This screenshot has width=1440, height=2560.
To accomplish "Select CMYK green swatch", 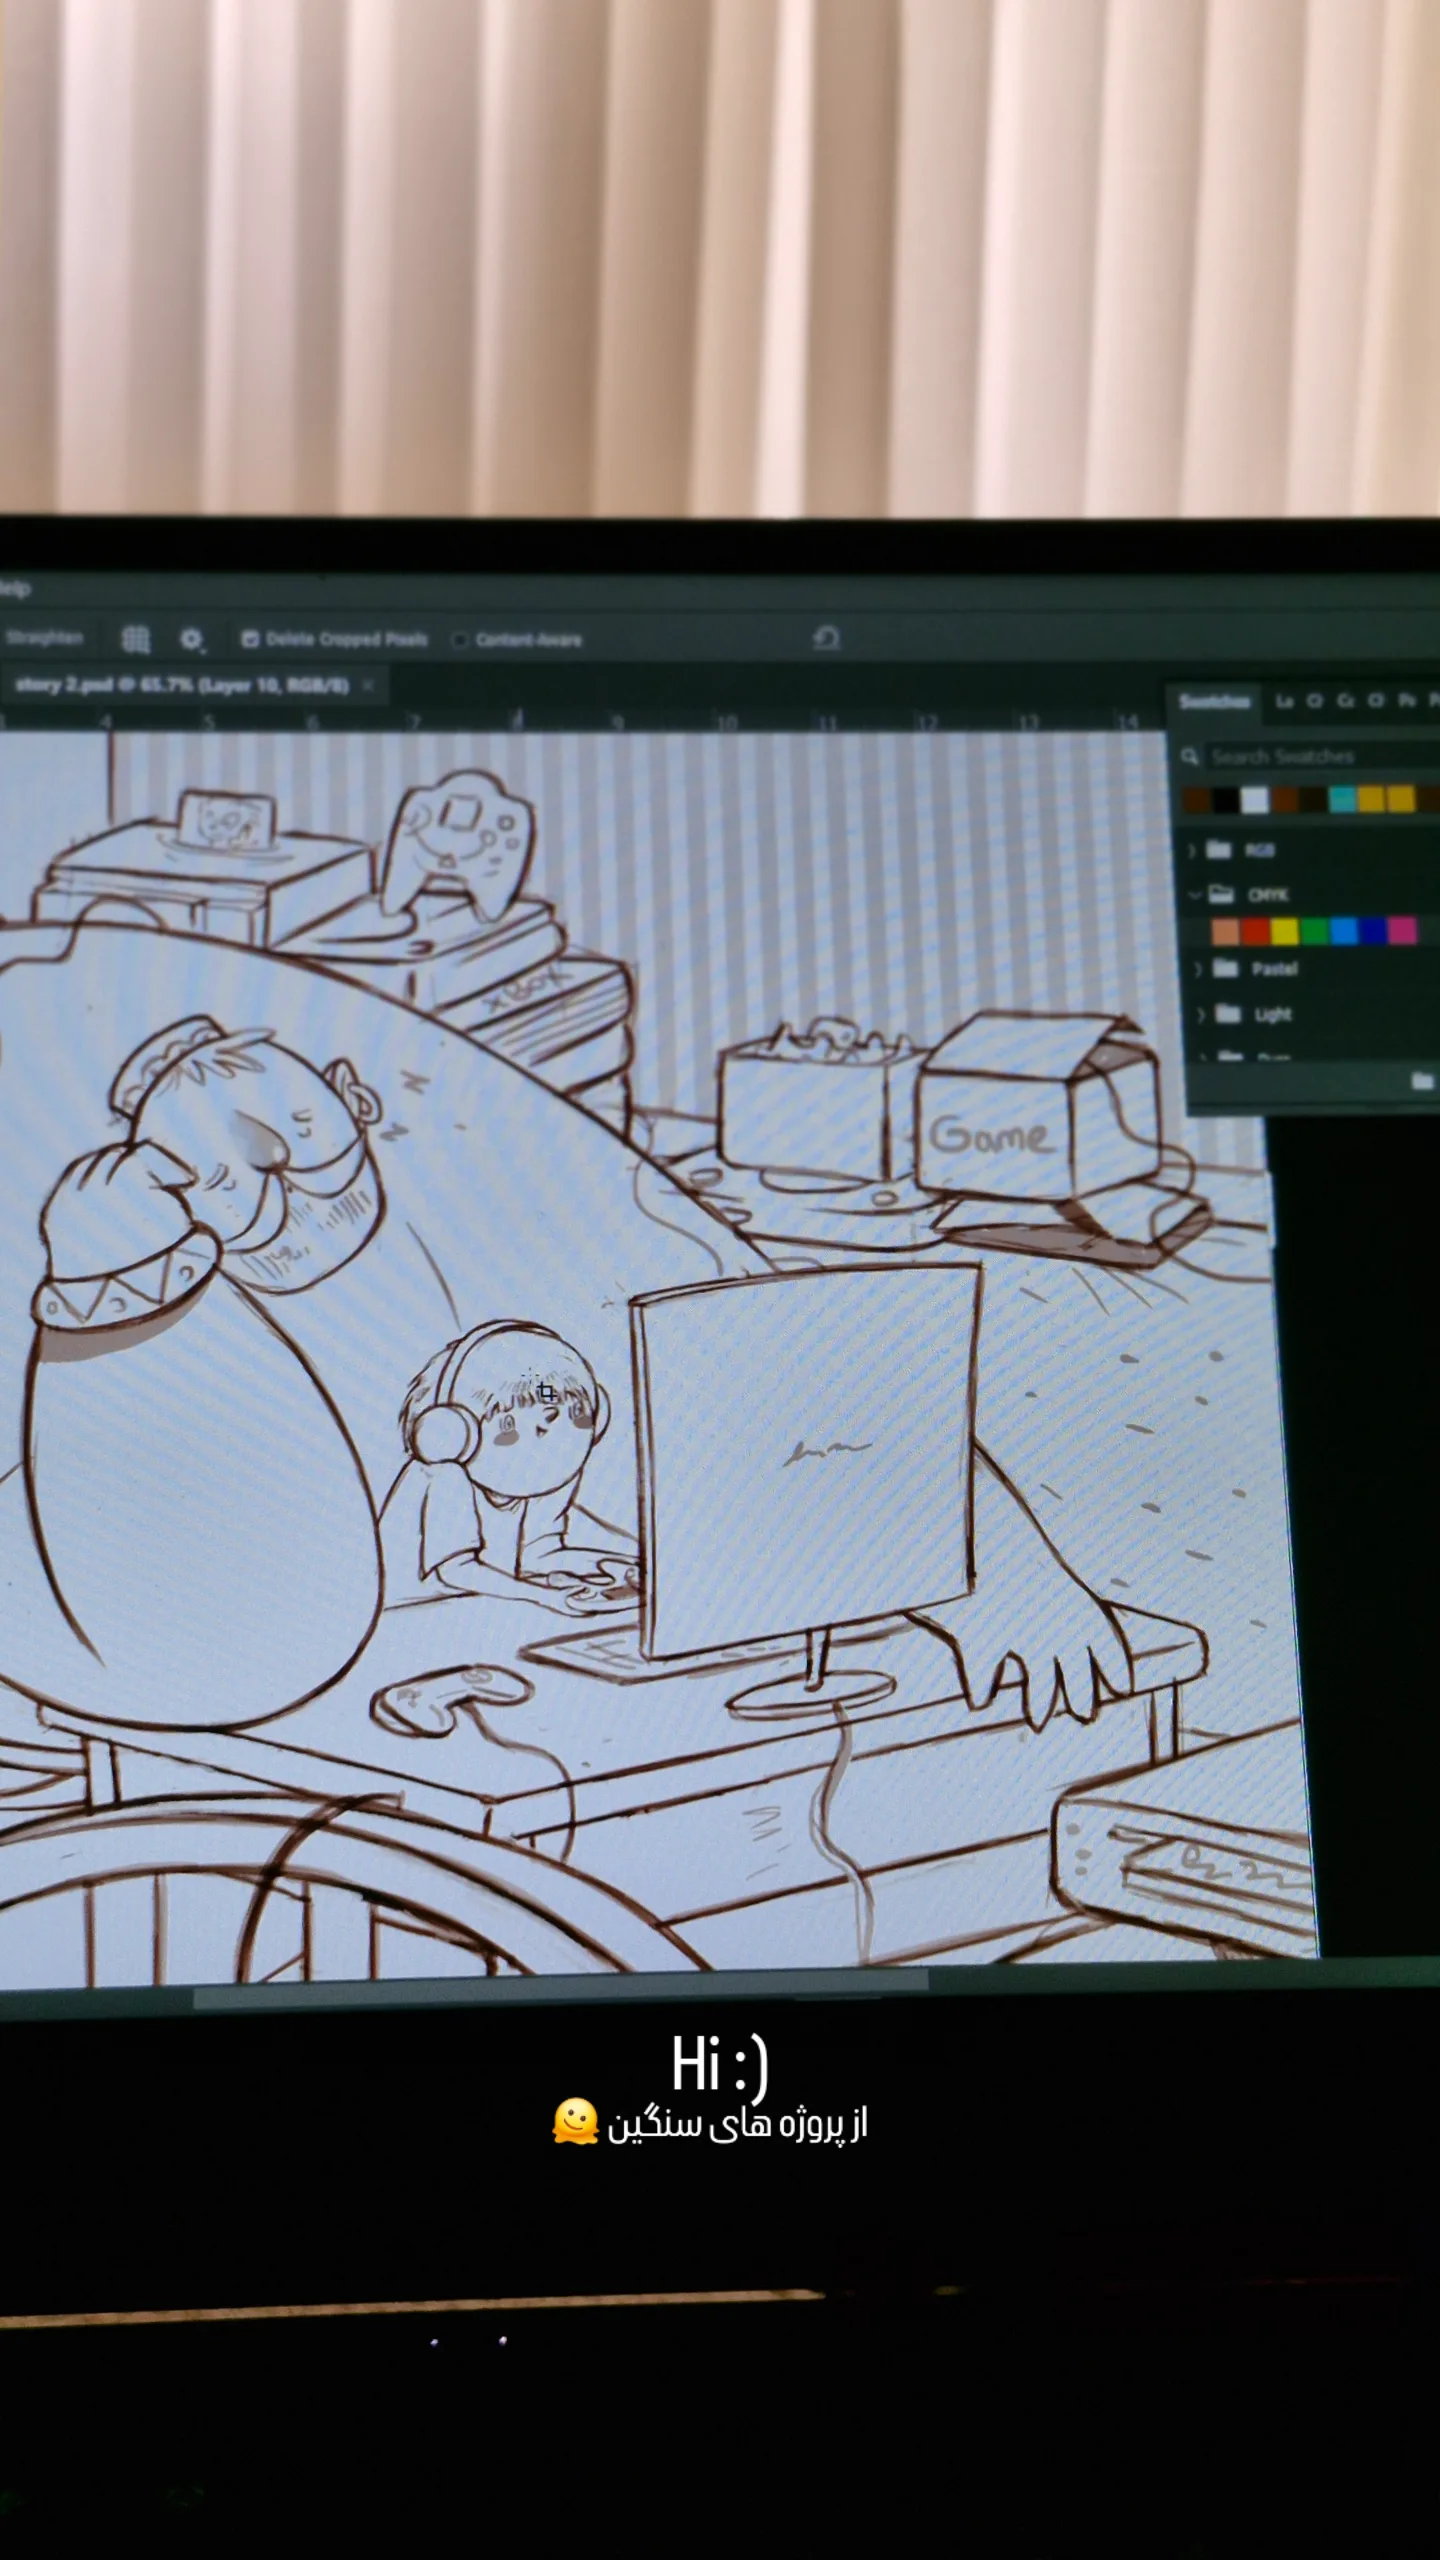I will [x=1315, y=931].
